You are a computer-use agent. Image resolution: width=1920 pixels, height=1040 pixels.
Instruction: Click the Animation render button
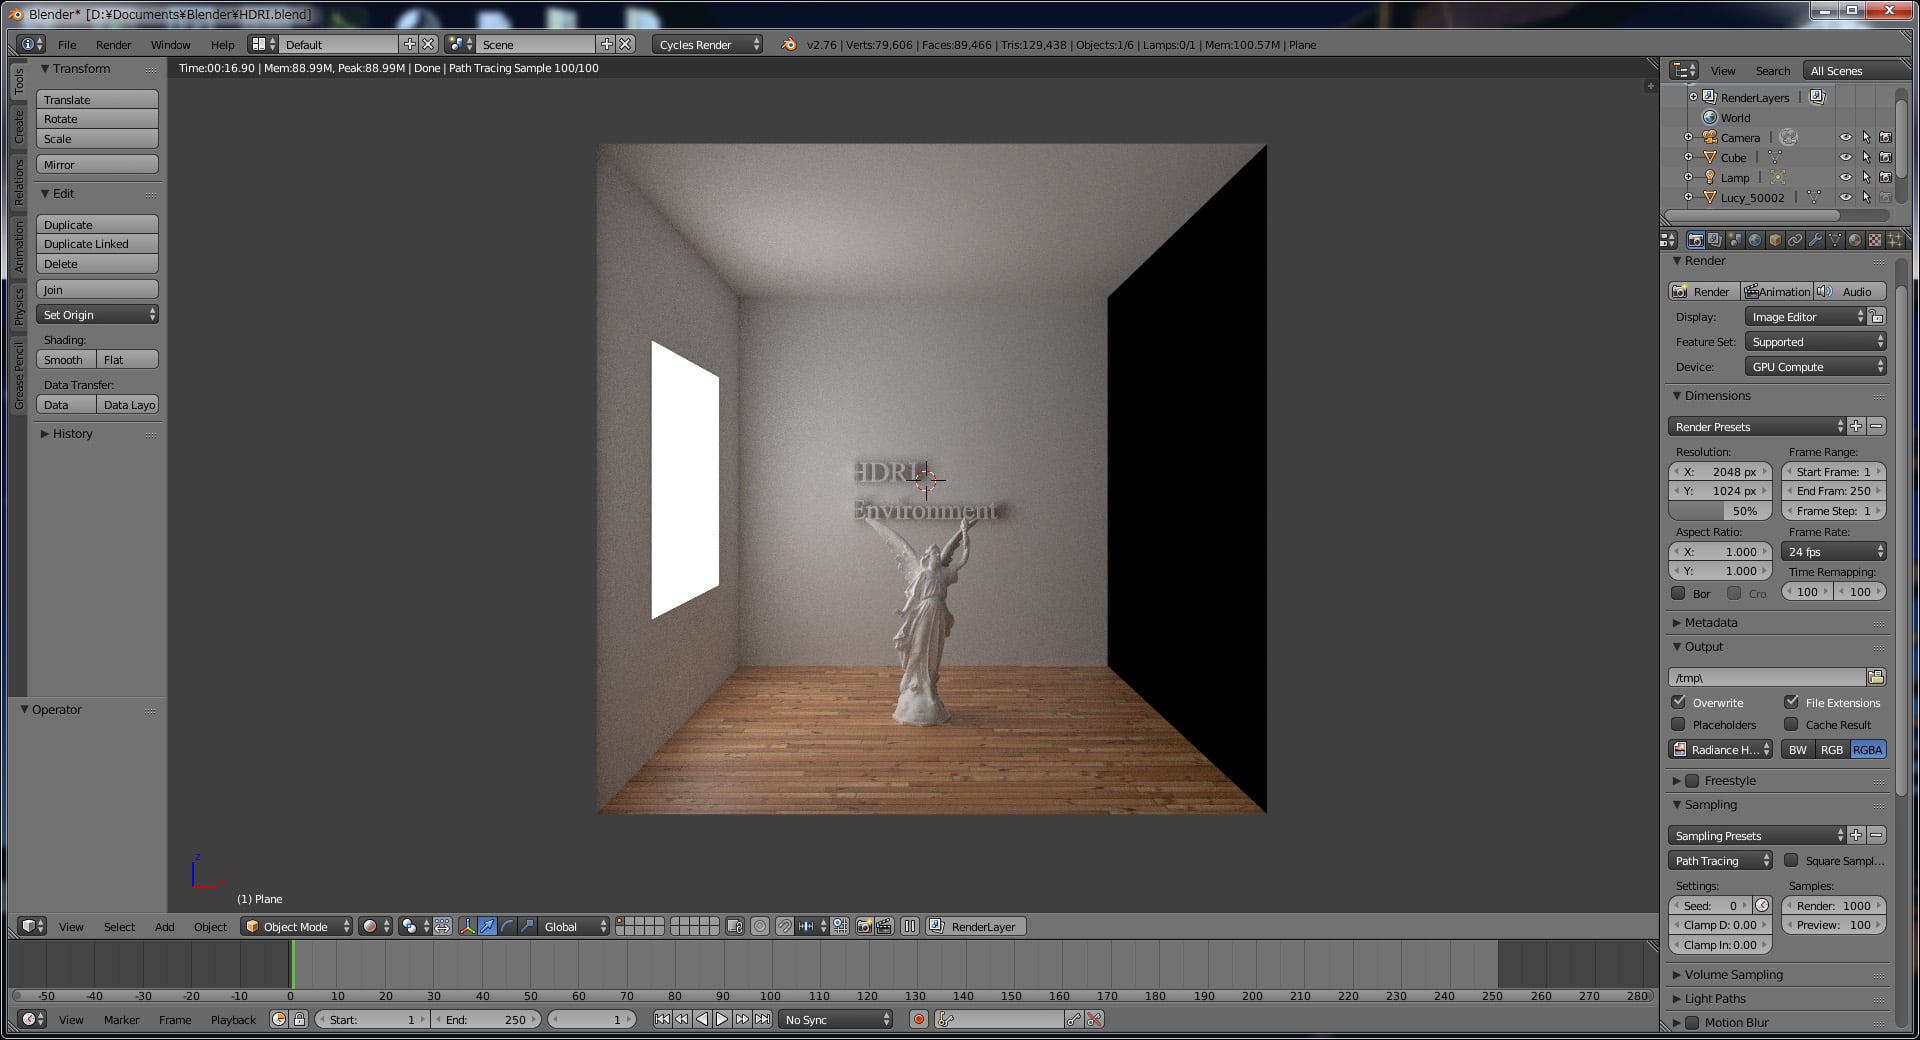tap(1777, 292)
